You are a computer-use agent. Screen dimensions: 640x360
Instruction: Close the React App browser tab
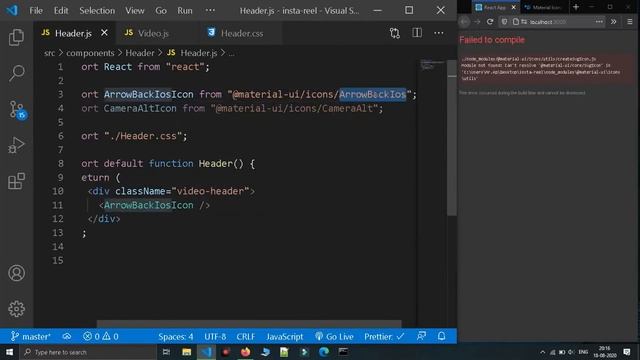513,7
